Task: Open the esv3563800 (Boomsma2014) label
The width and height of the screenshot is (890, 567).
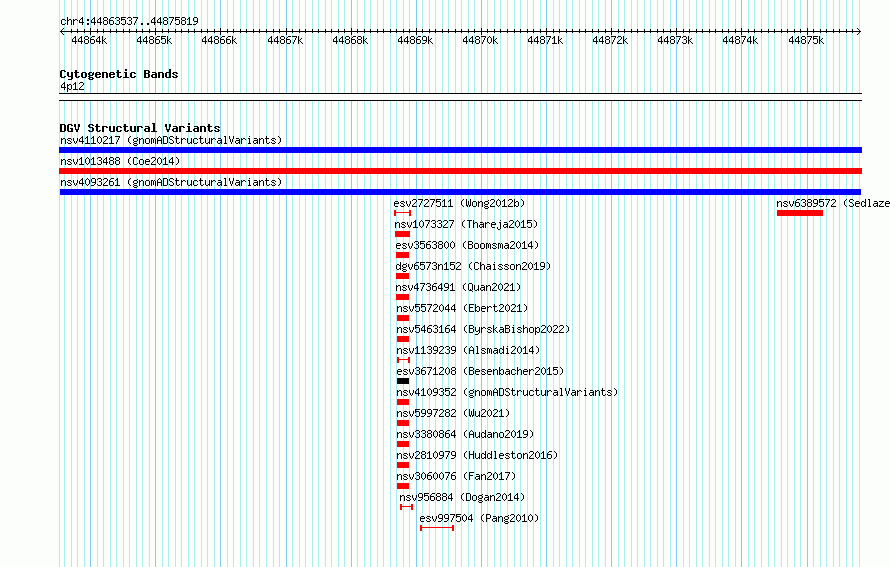Action: (467, 245)
